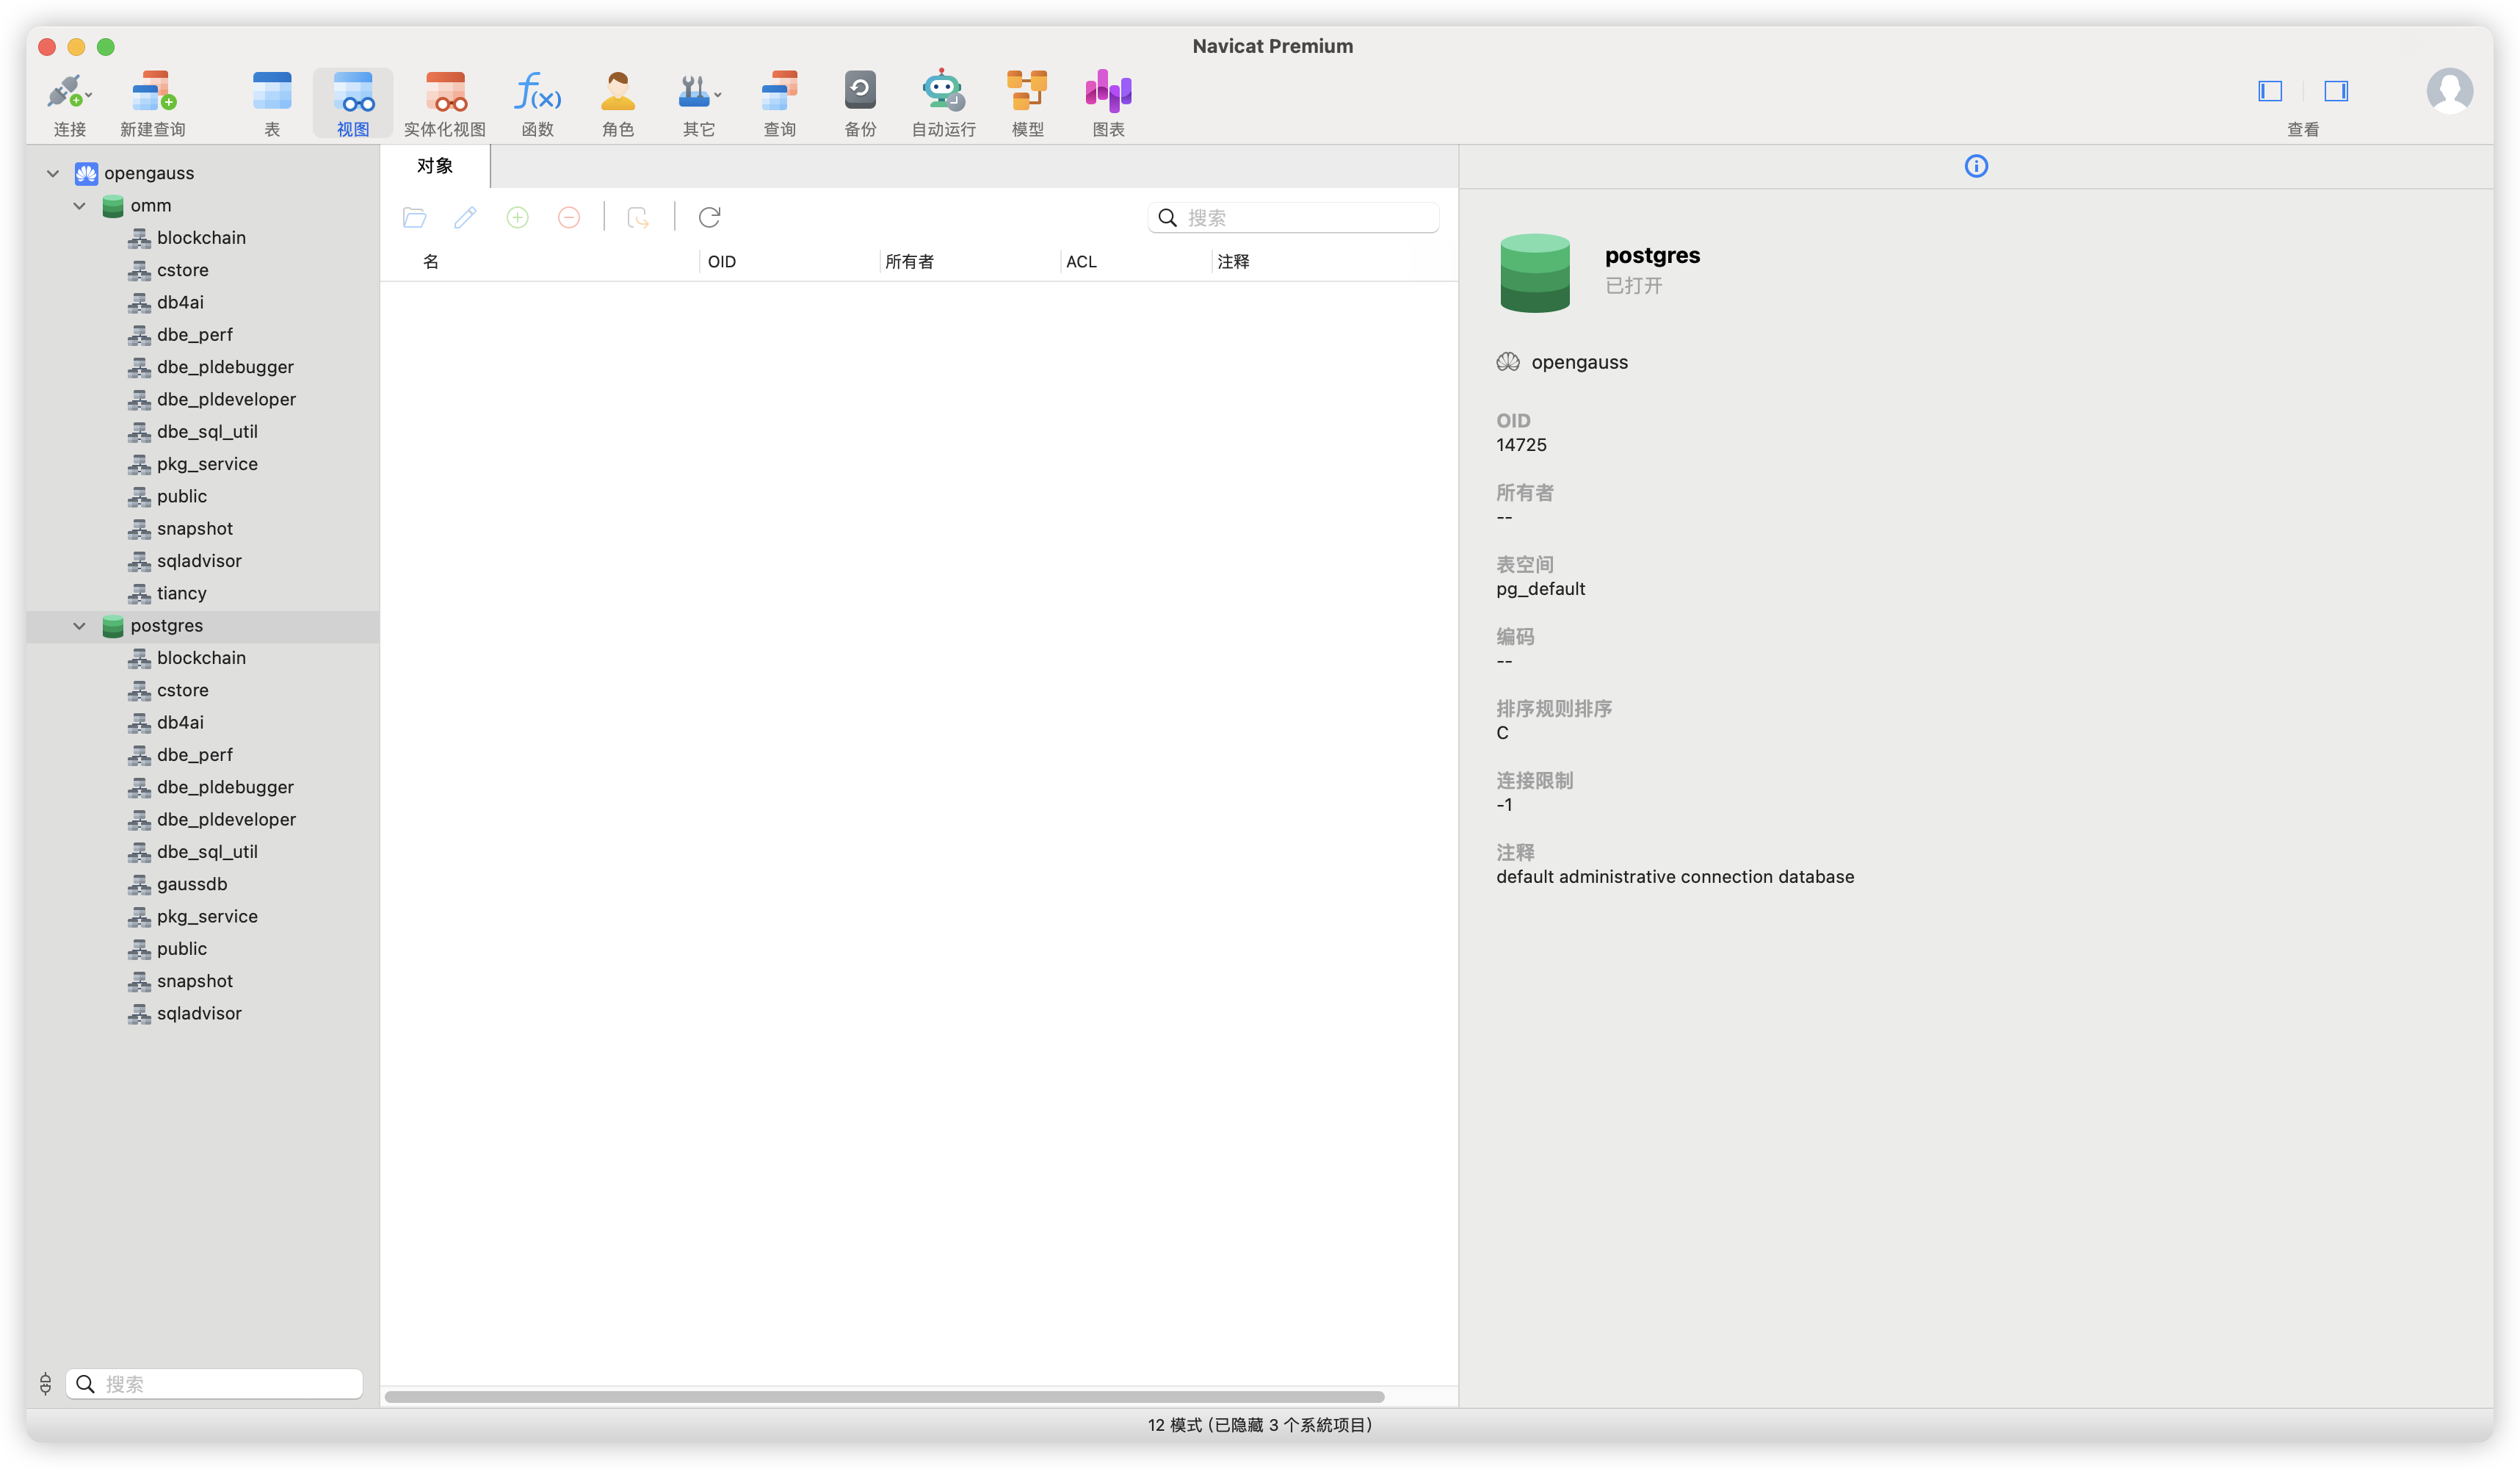2520x1469 pixels.
Task: Sort by the Name (名) column header
Action: 431,261
